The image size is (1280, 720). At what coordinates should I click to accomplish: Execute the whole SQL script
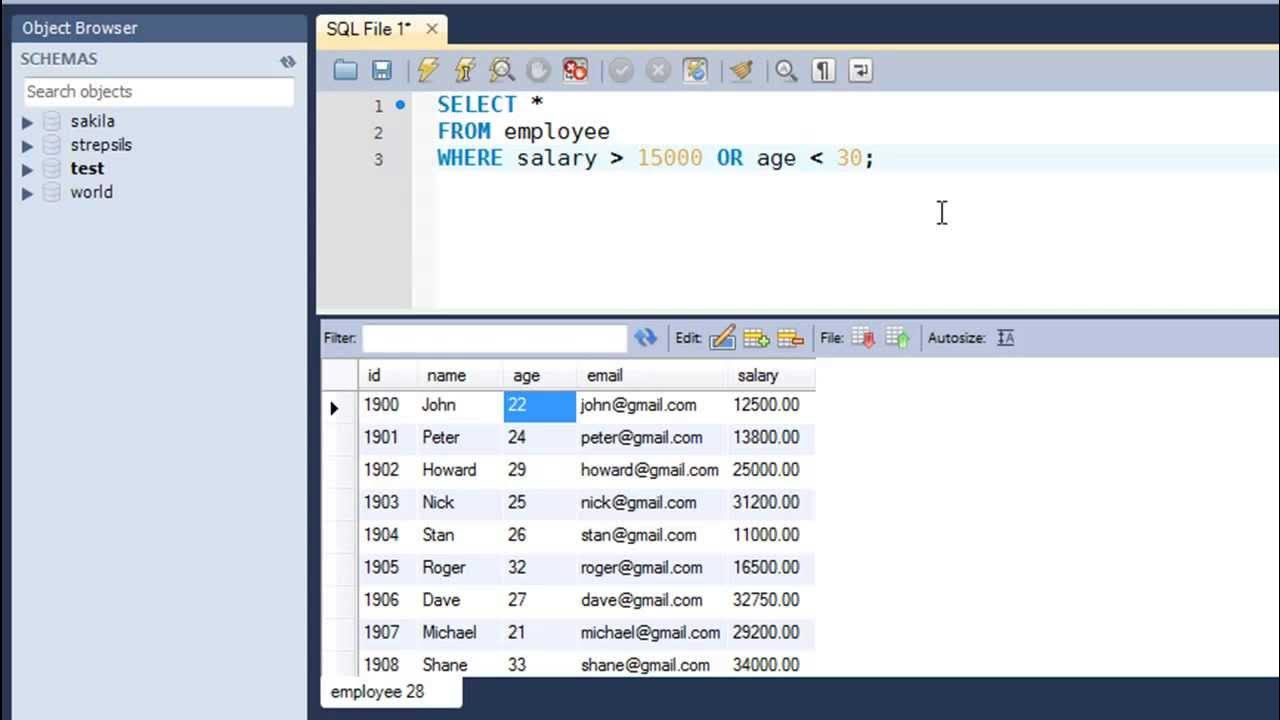(428, 70)
